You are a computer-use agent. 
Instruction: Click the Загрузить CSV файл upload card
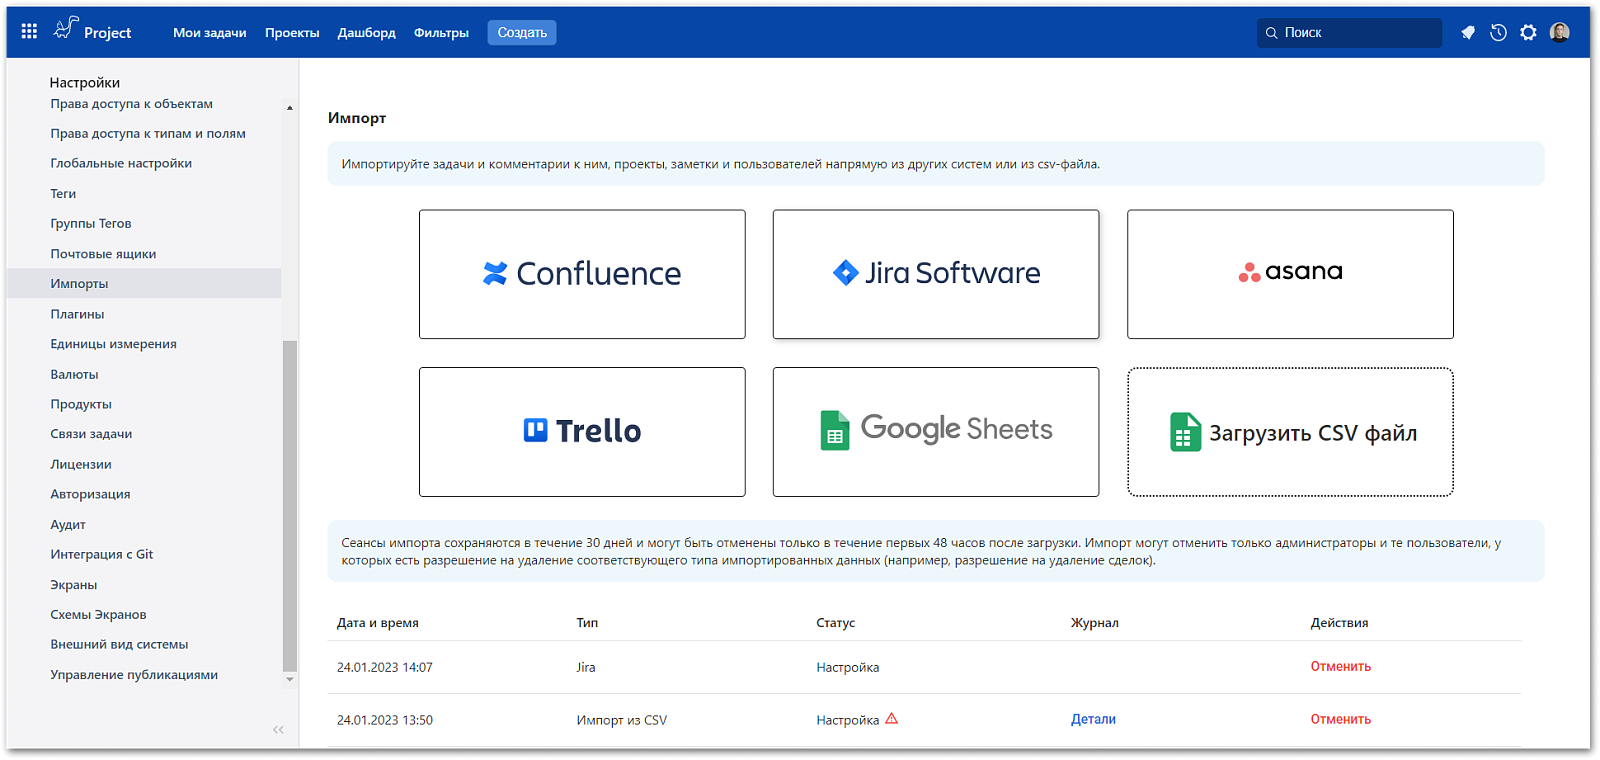(x=1290, y=432)
